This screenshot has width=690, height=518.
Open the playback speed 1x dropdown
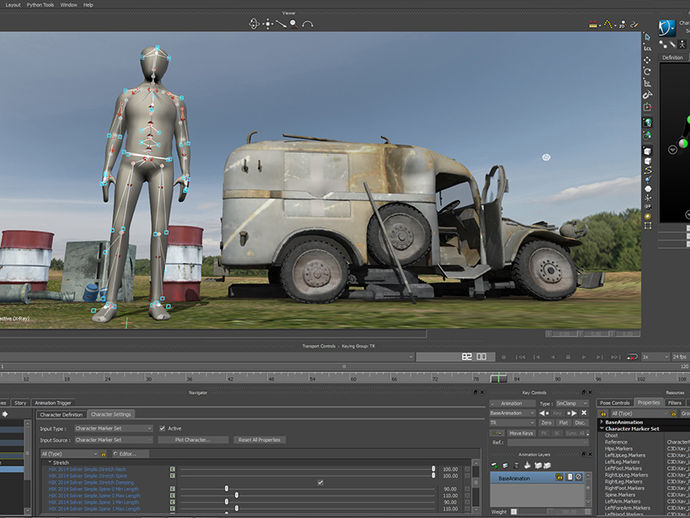coord(655,357)
